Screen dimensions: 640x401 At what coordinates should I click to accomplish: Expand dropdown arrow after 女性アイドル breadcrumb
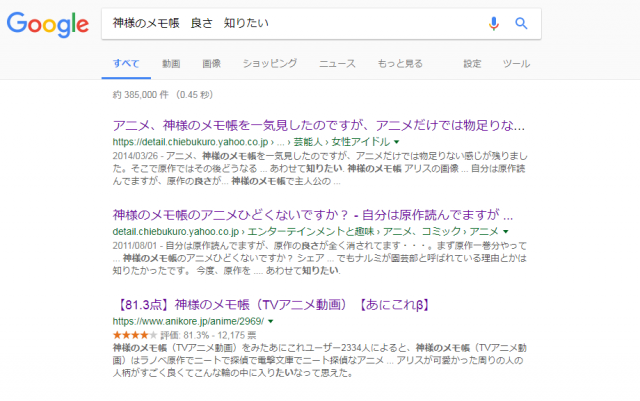click(396, 142)
